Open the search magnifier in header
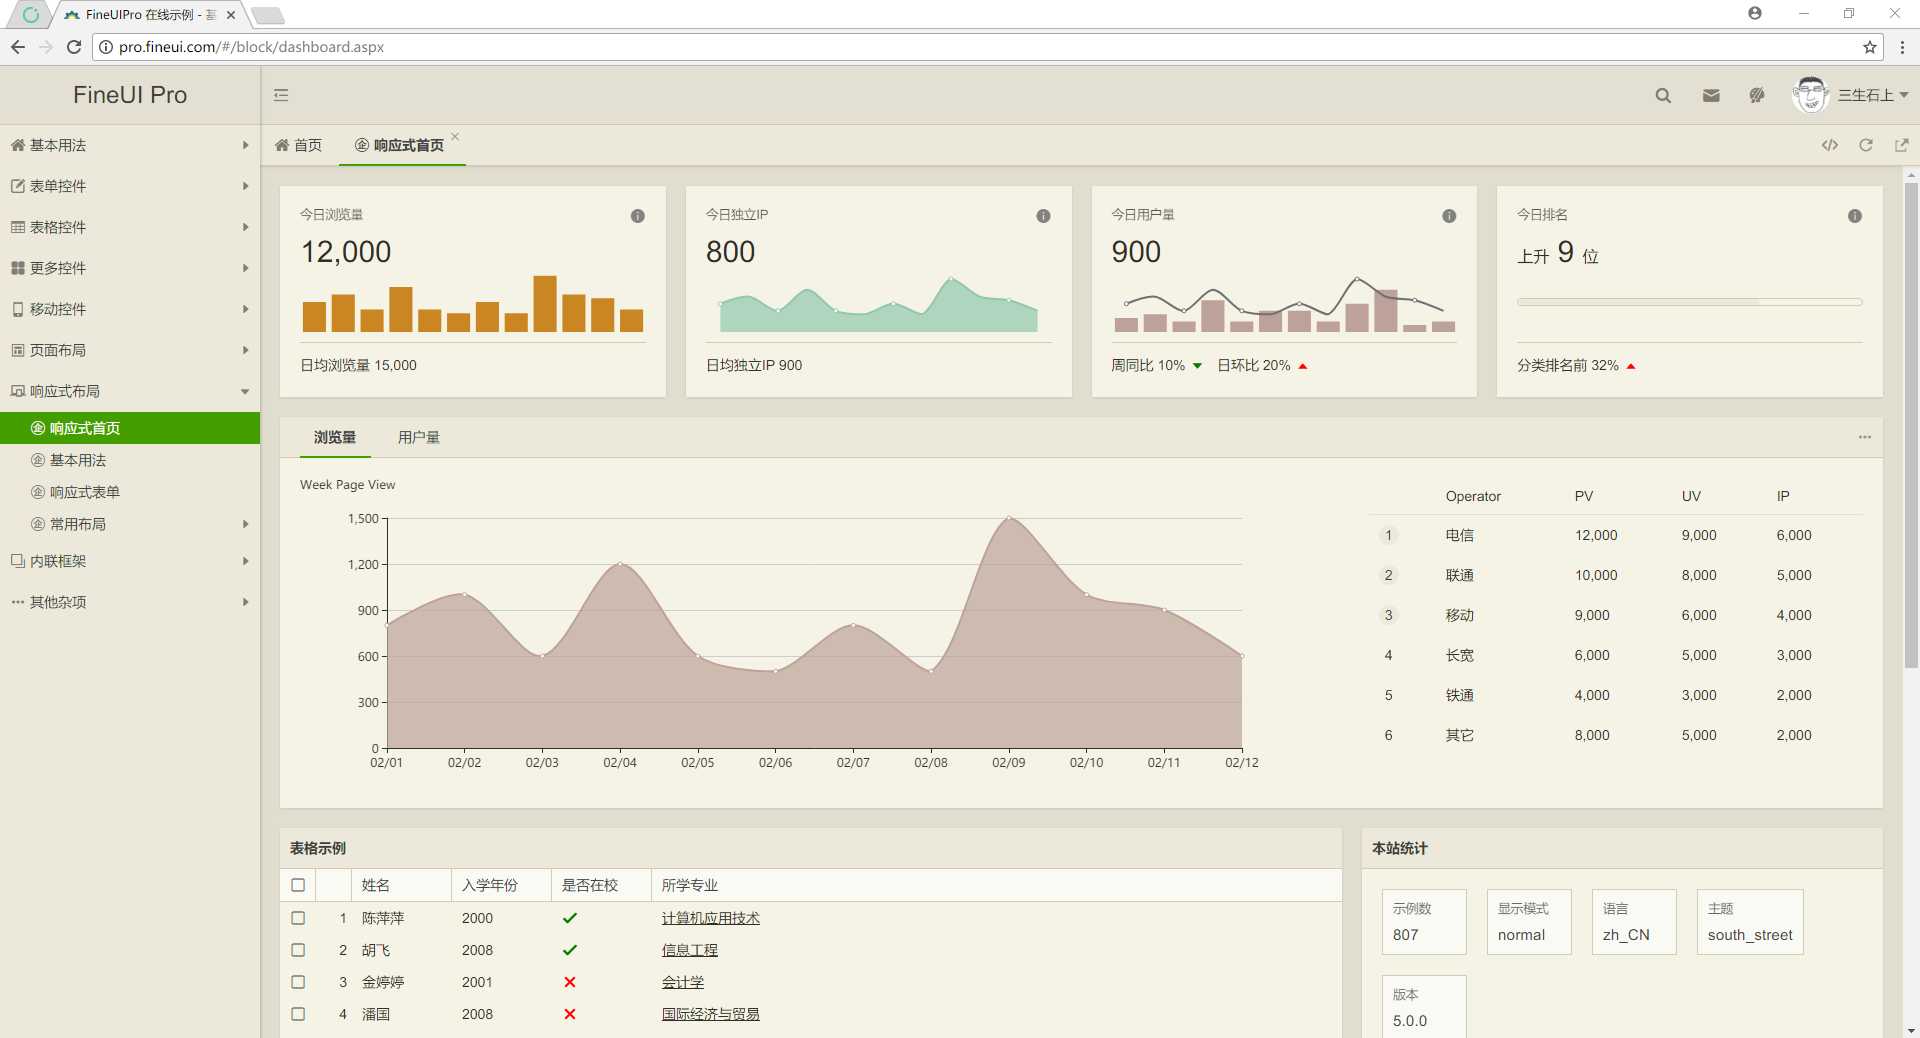This screenshot has height=1038, width=1920. (1663, 95)
